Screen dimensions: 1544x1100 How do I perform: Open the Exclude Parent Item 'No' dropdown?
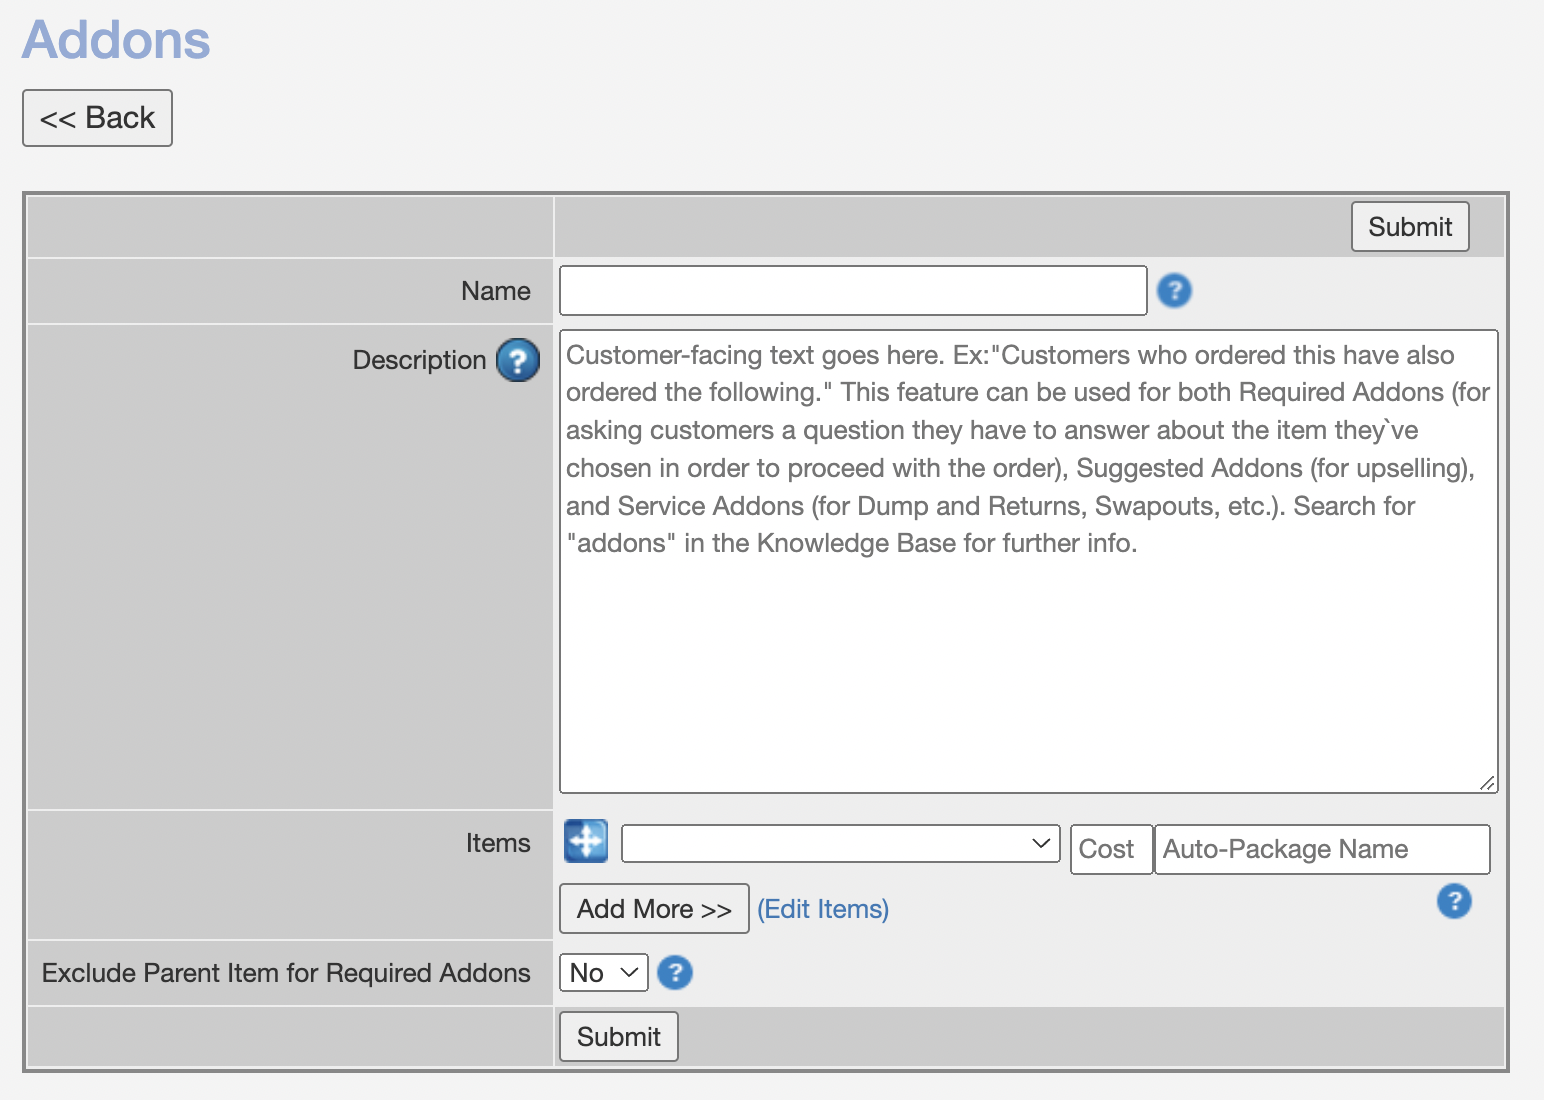(x=603, y=972)
